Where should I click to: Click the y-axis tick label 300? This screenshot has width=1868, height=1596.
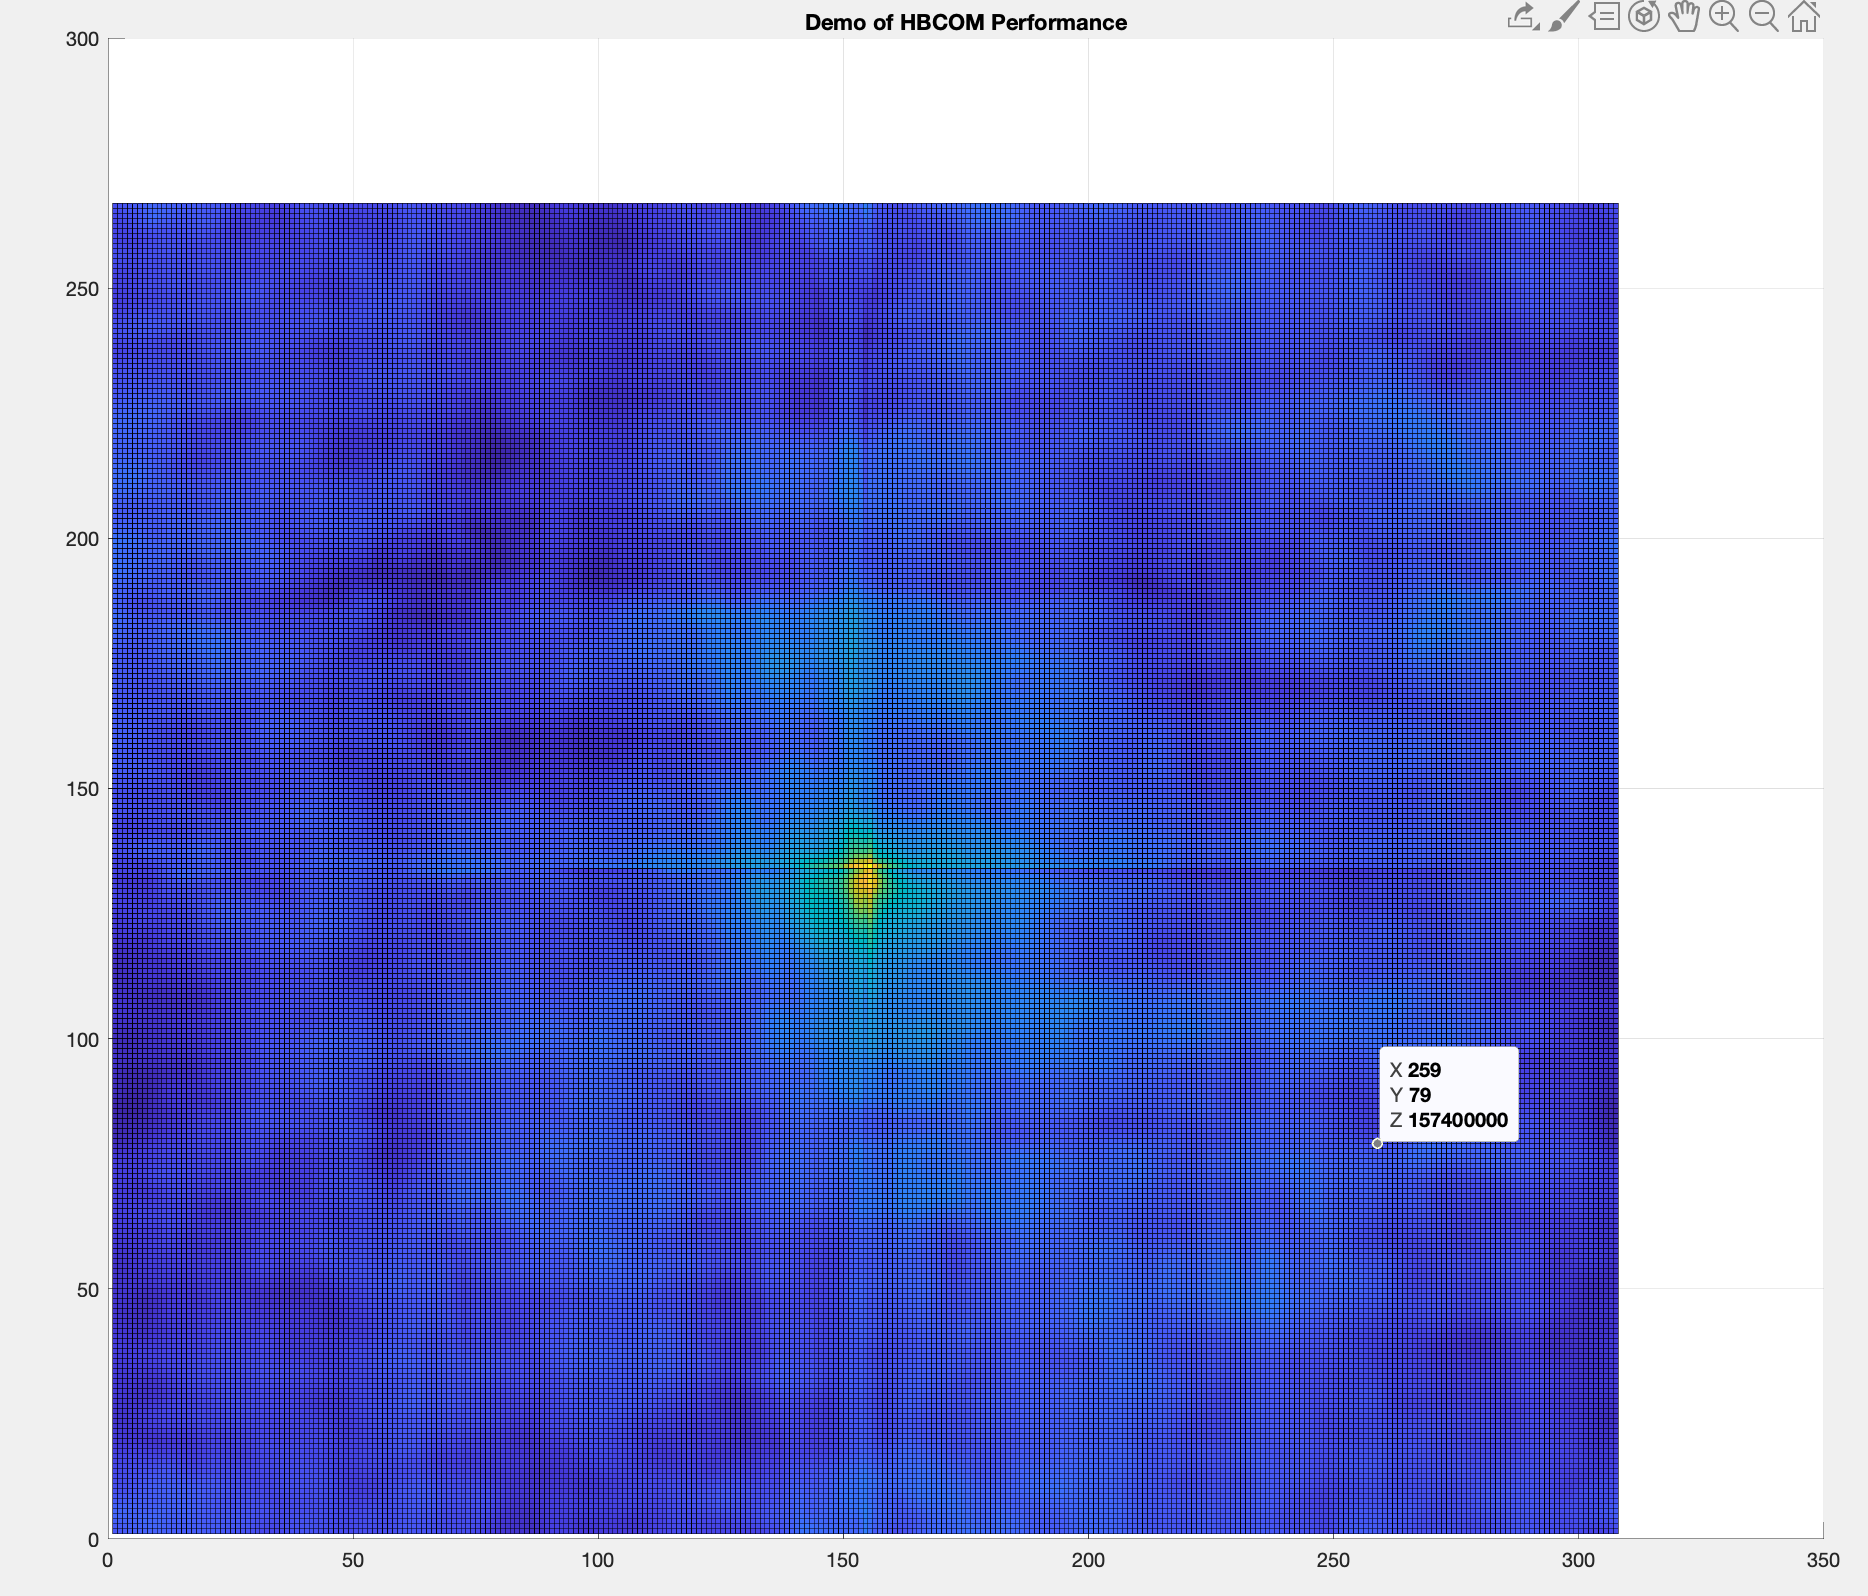pyautogui.click(x=82, y=39)
